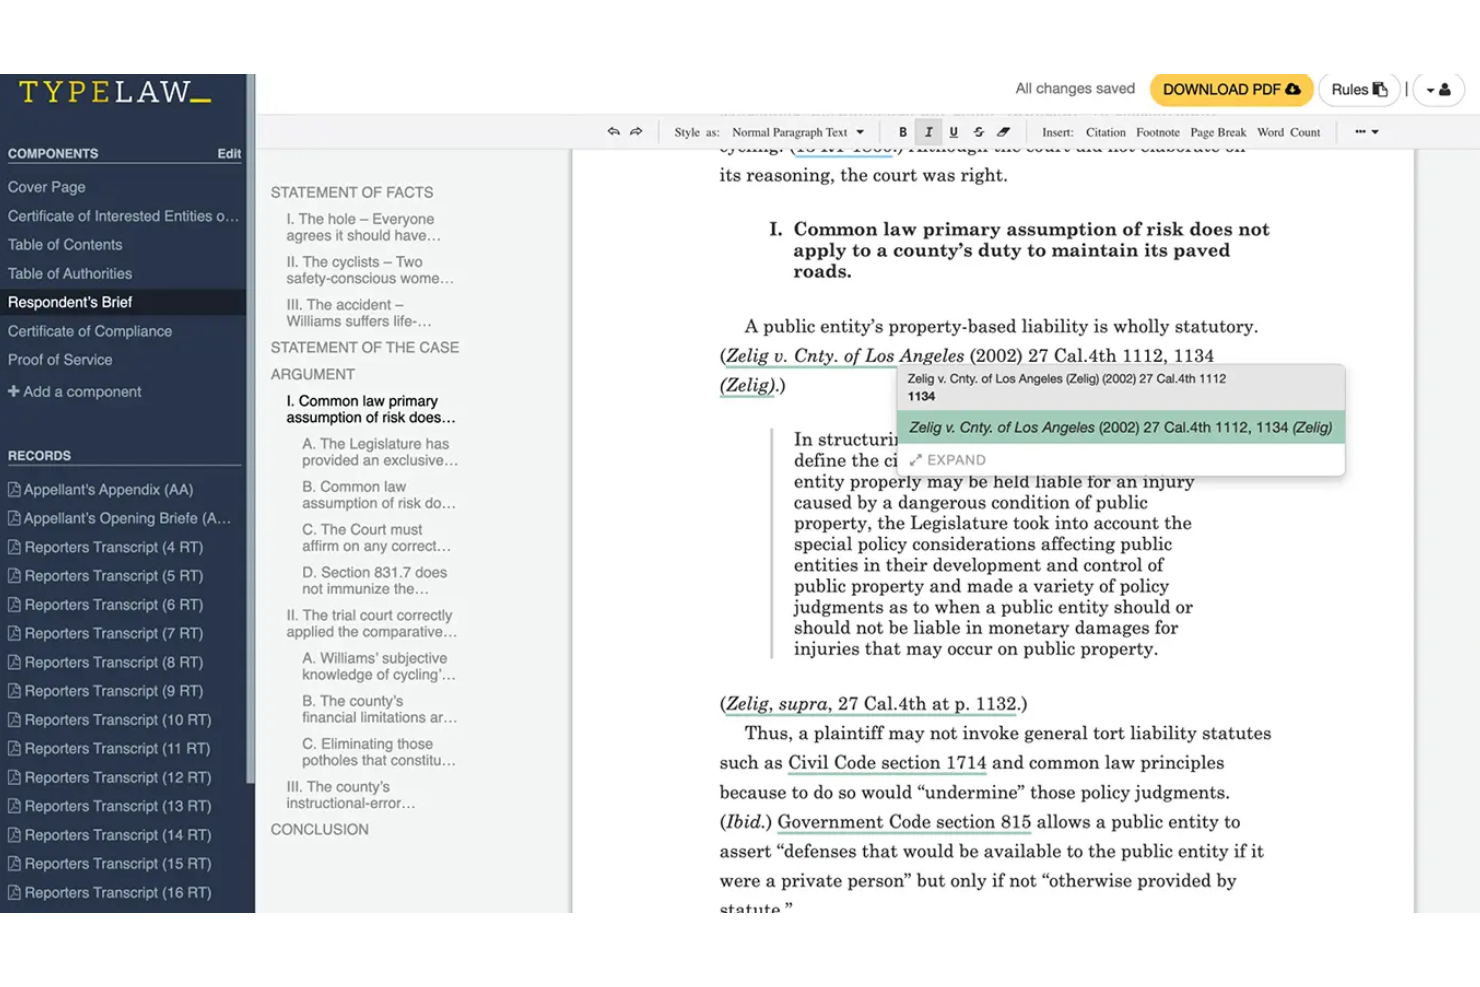This screenshot has width=1480, height=987.
Task: Jump to 'D. Section 831.7 does' subsection
Action: [375, 581]
